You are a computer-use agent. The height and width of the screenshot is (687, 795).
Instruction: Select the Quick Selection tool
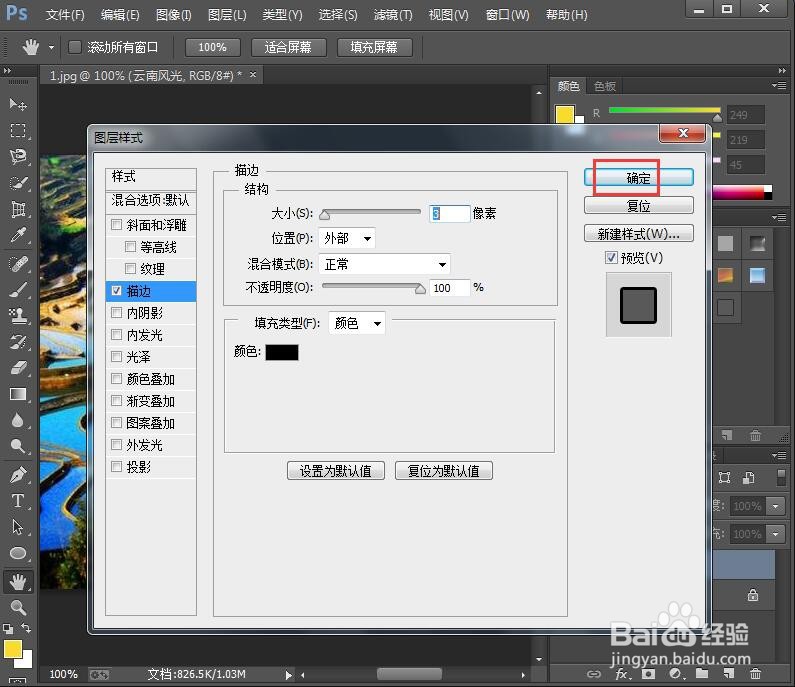(x=18, y=183)
